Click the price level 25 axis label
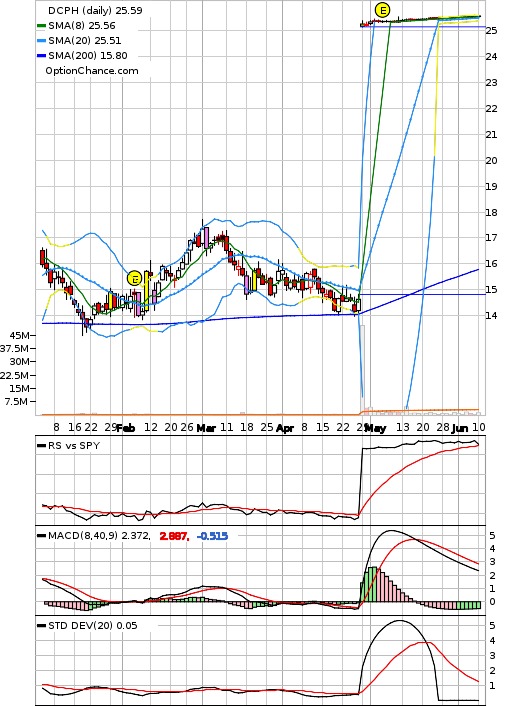Viewport: 526px width, 706px height. (491, 31)
